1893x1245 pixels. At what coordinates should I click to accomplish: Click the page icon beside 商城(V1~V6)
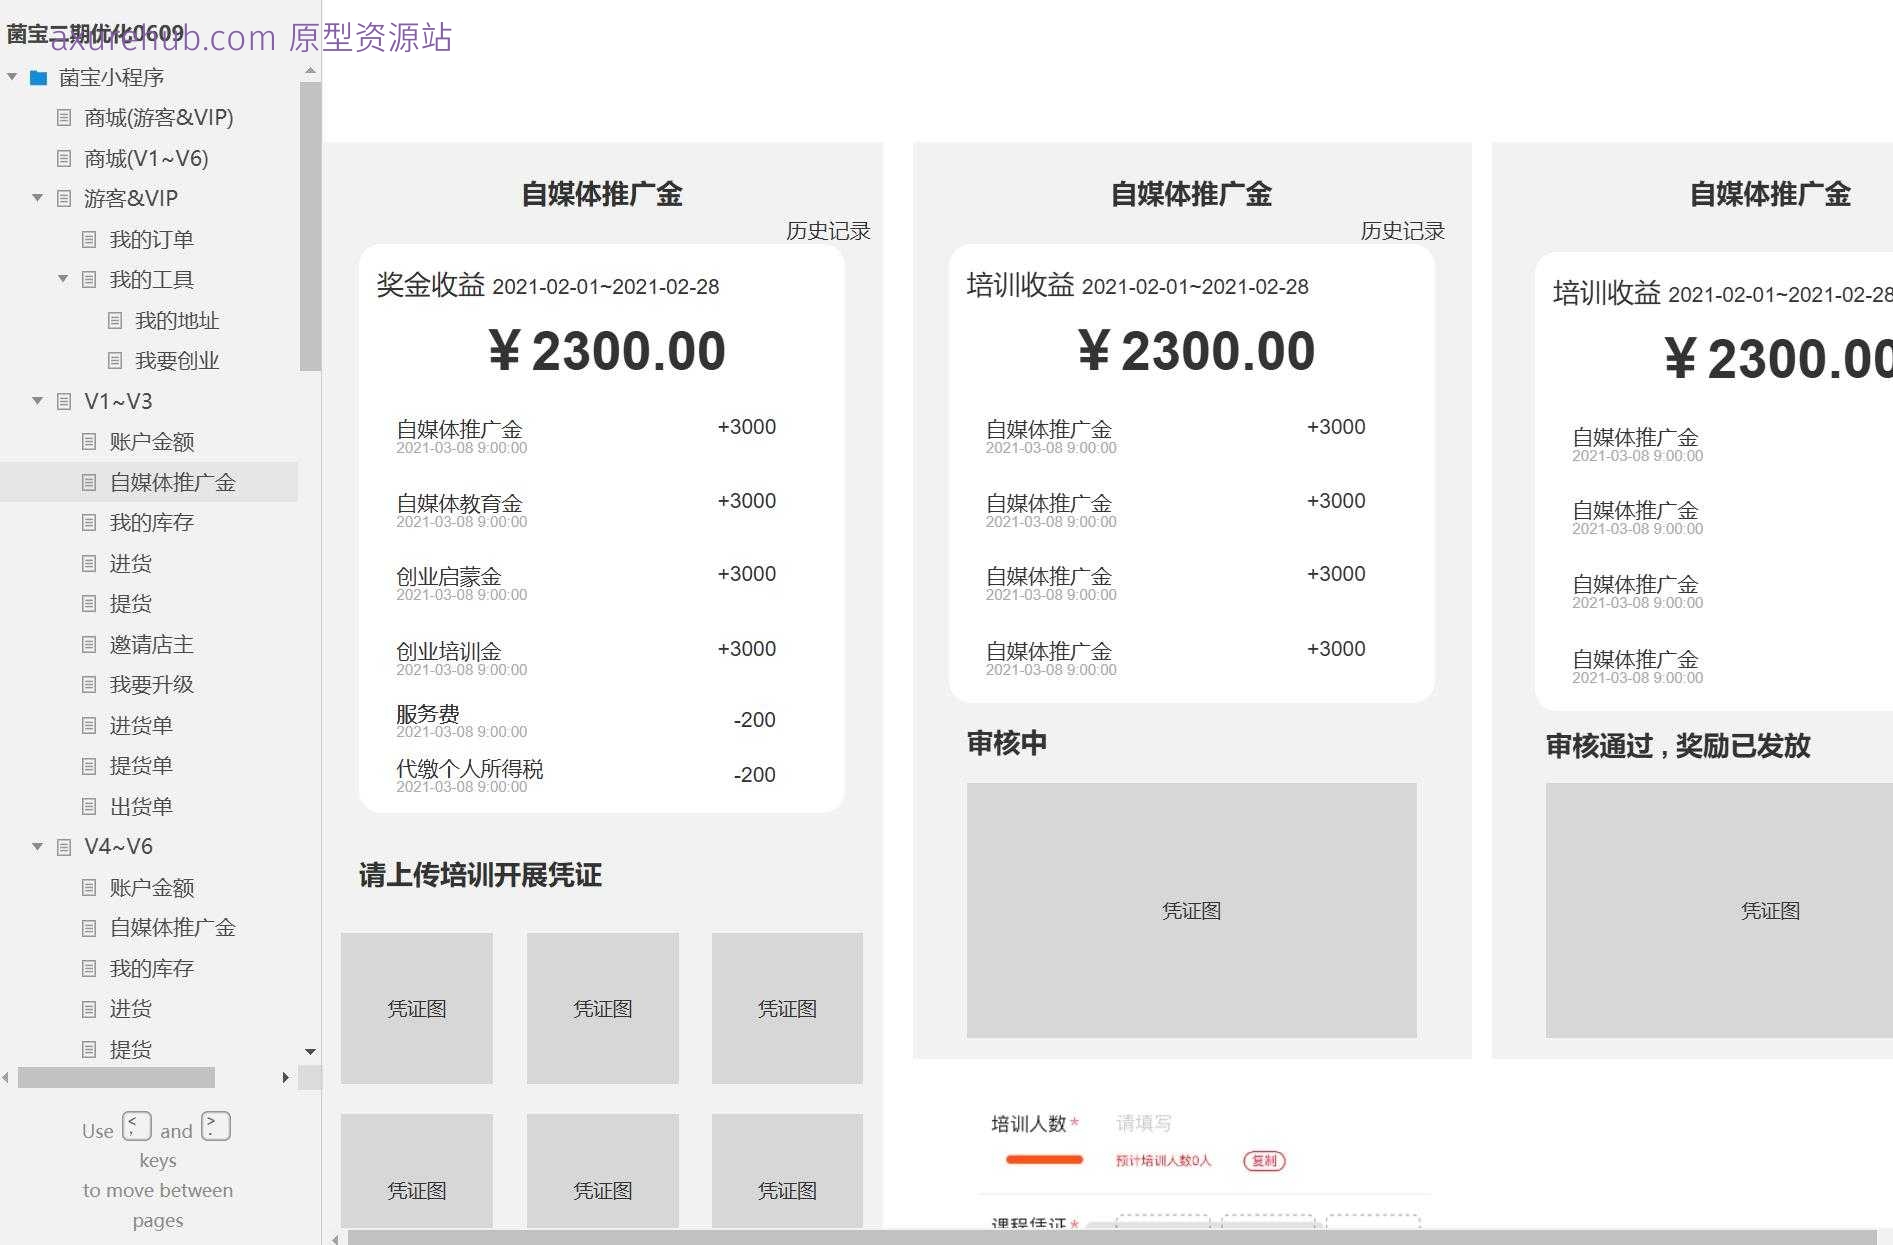pyautogui.click(x=63, y=158)
